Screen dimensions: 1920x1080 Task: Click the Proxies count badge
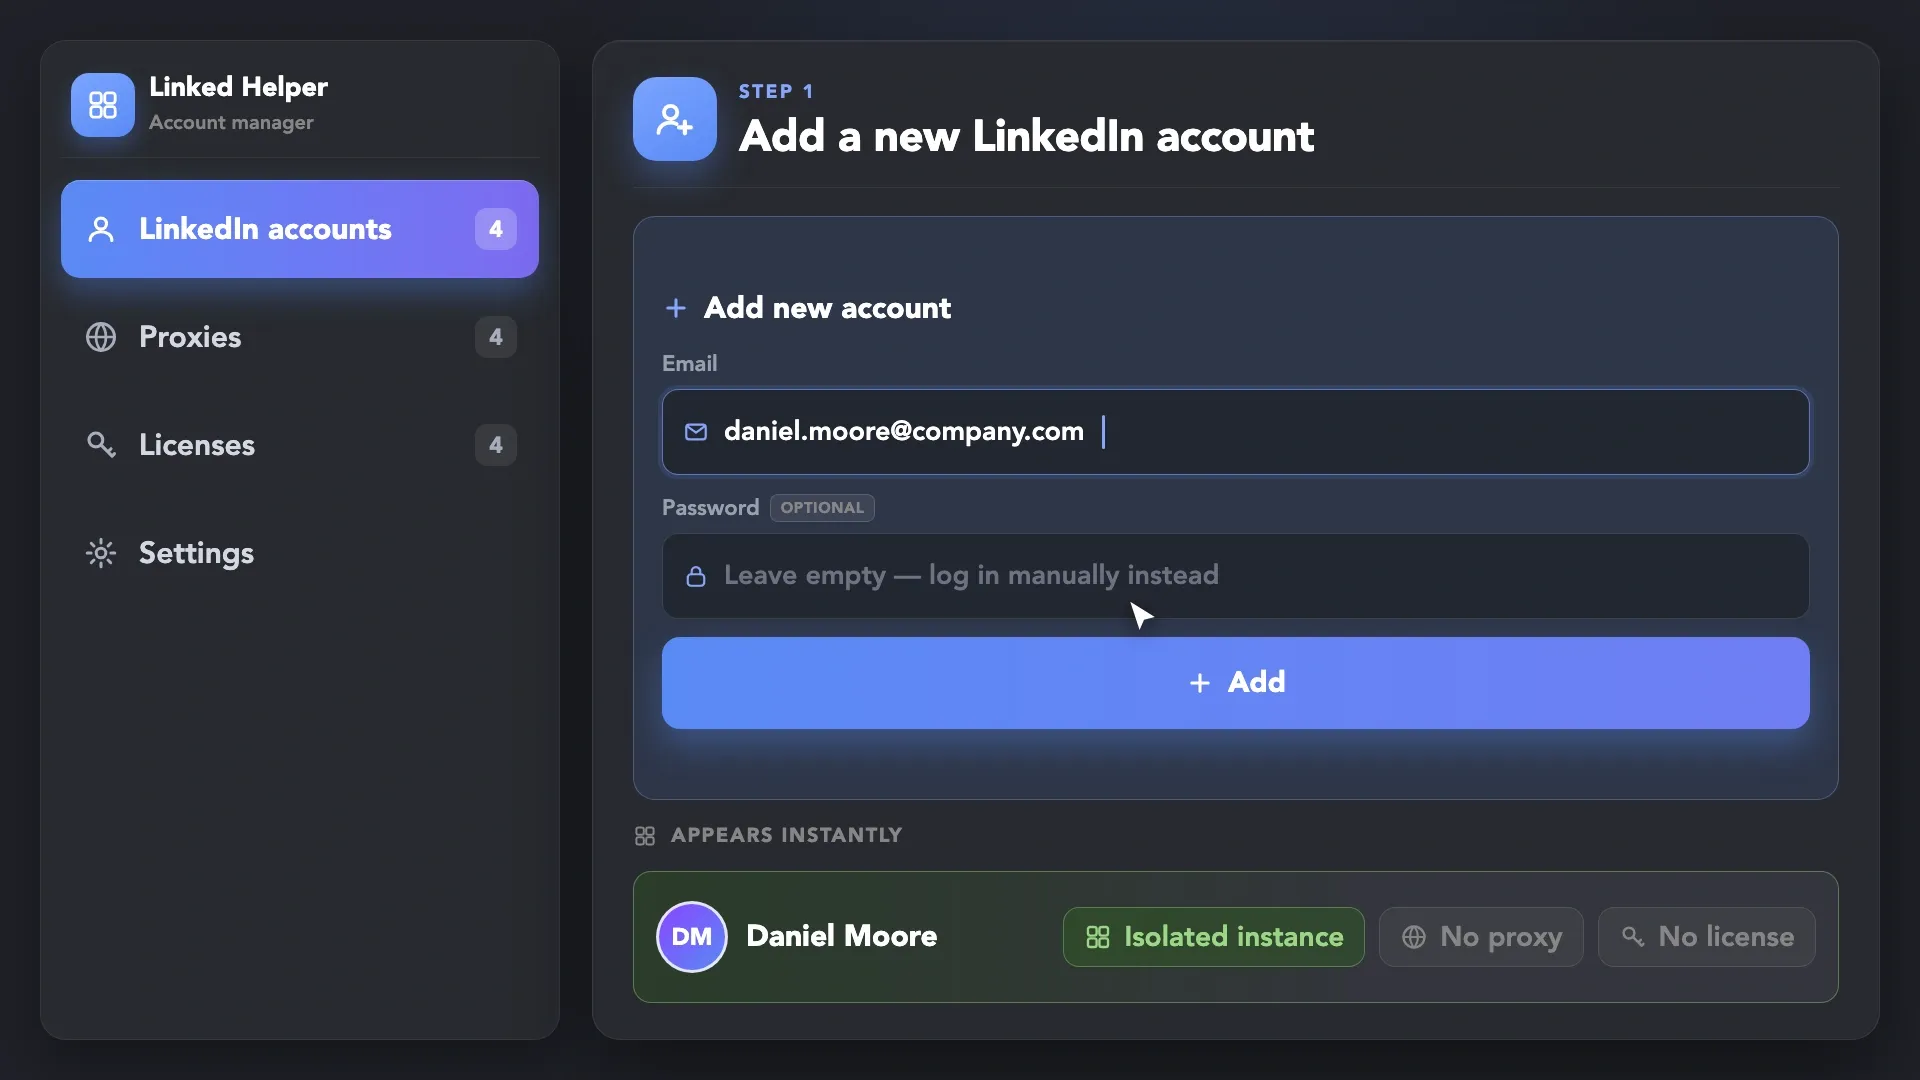coord(496,337)
